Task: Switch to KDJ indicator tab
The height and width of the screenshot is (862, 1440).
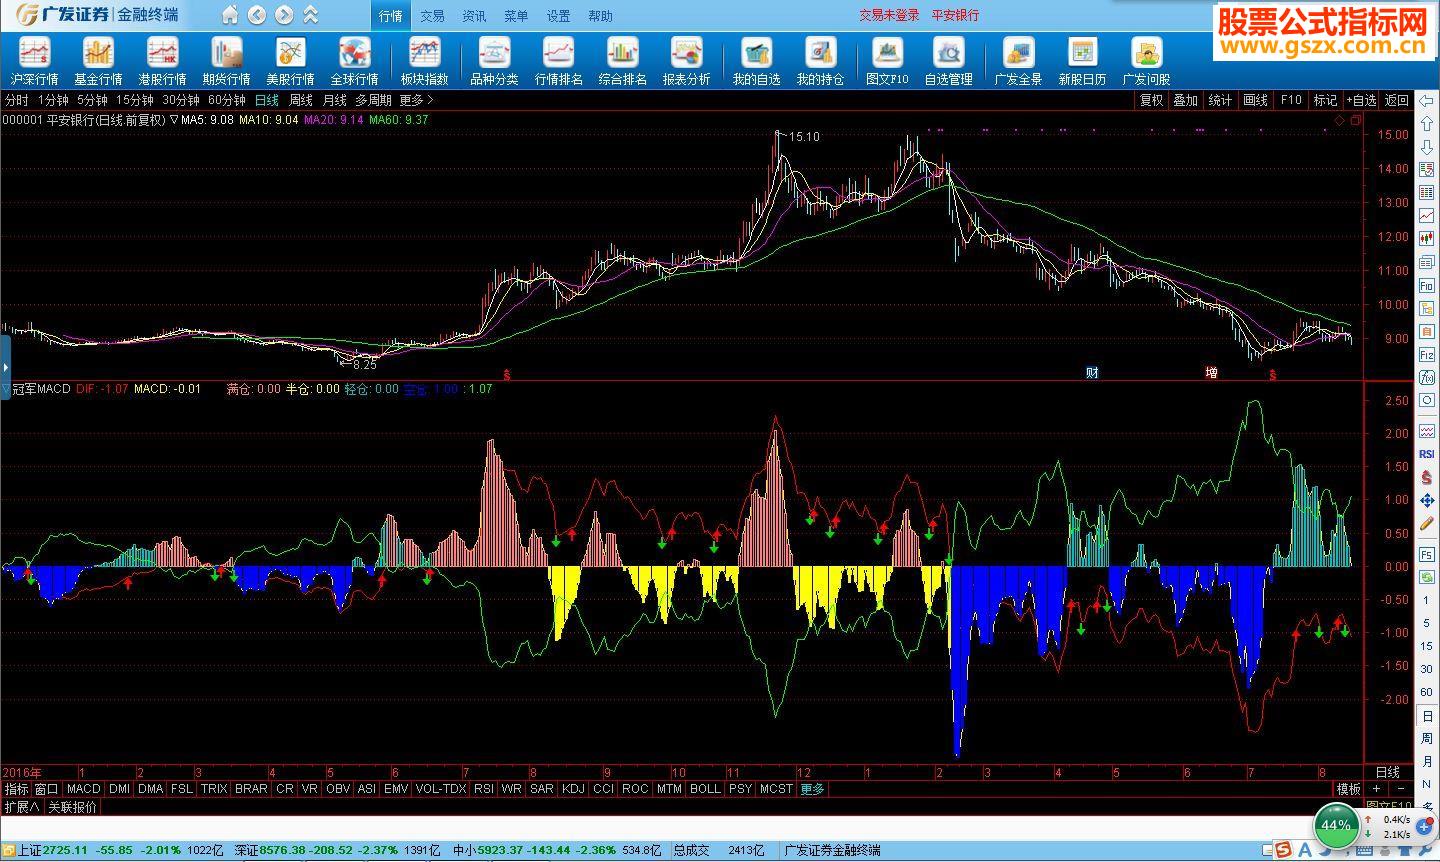Action: pyautogui.click(x=573, y=789)
